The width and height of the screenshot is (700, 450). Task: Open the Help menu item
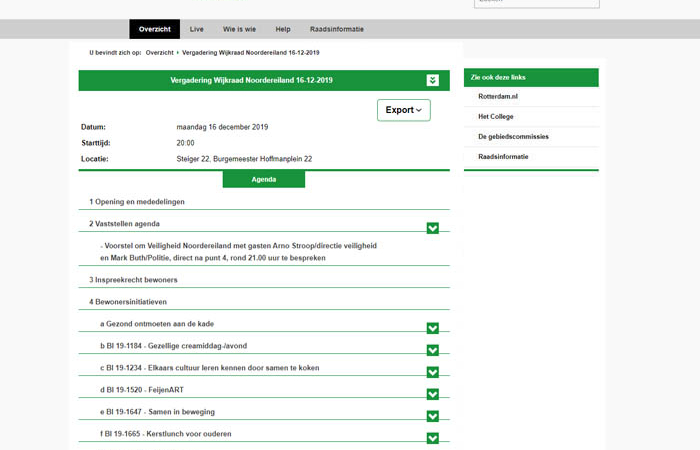pos(283,29)
